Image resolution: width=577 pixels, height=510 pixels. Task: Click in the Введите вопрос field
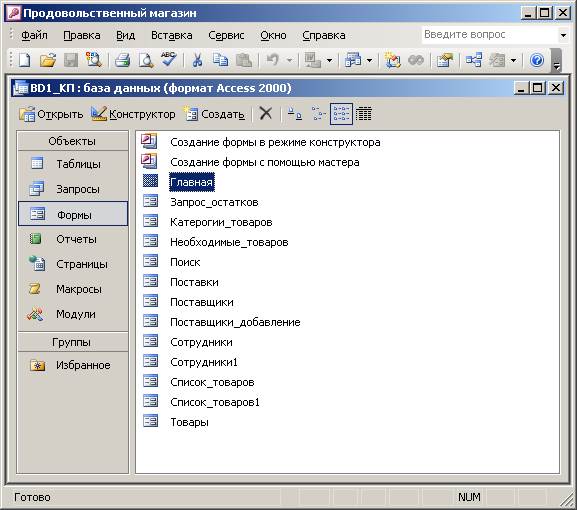[x=489, y=35]
